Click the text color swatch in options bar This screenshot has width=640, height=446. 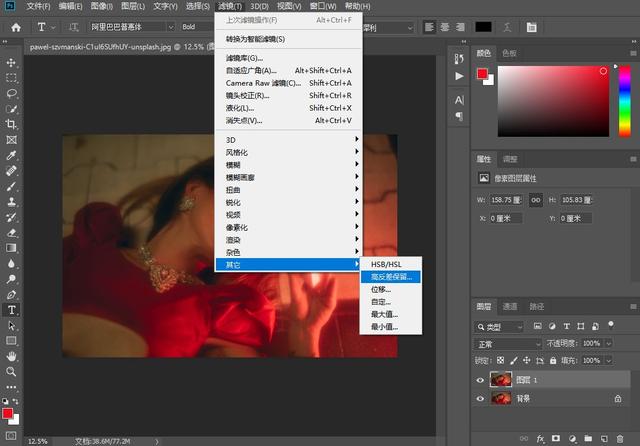(483, 27)
